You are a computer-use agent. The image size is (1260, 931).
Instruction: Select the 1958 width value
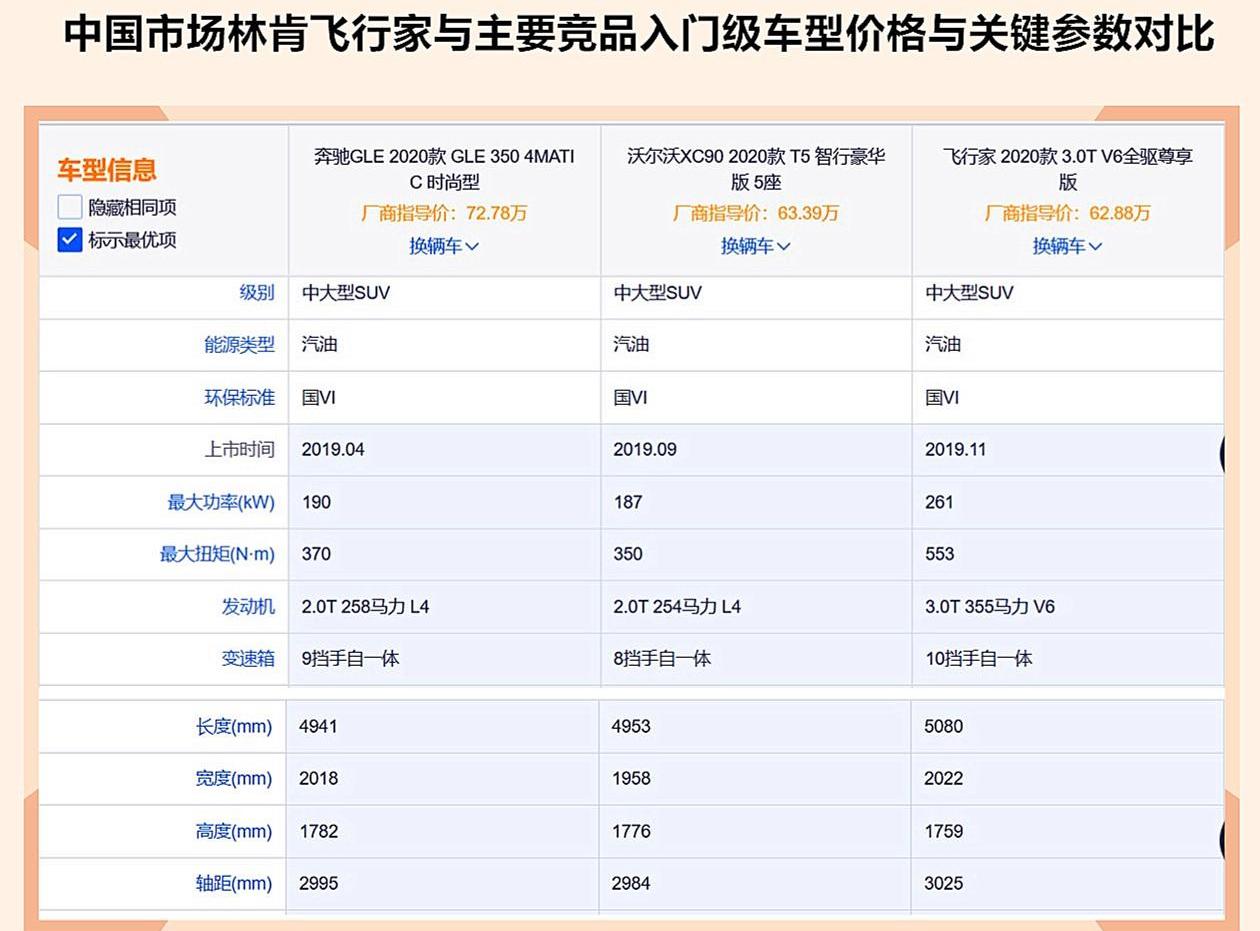coord(631,778)
